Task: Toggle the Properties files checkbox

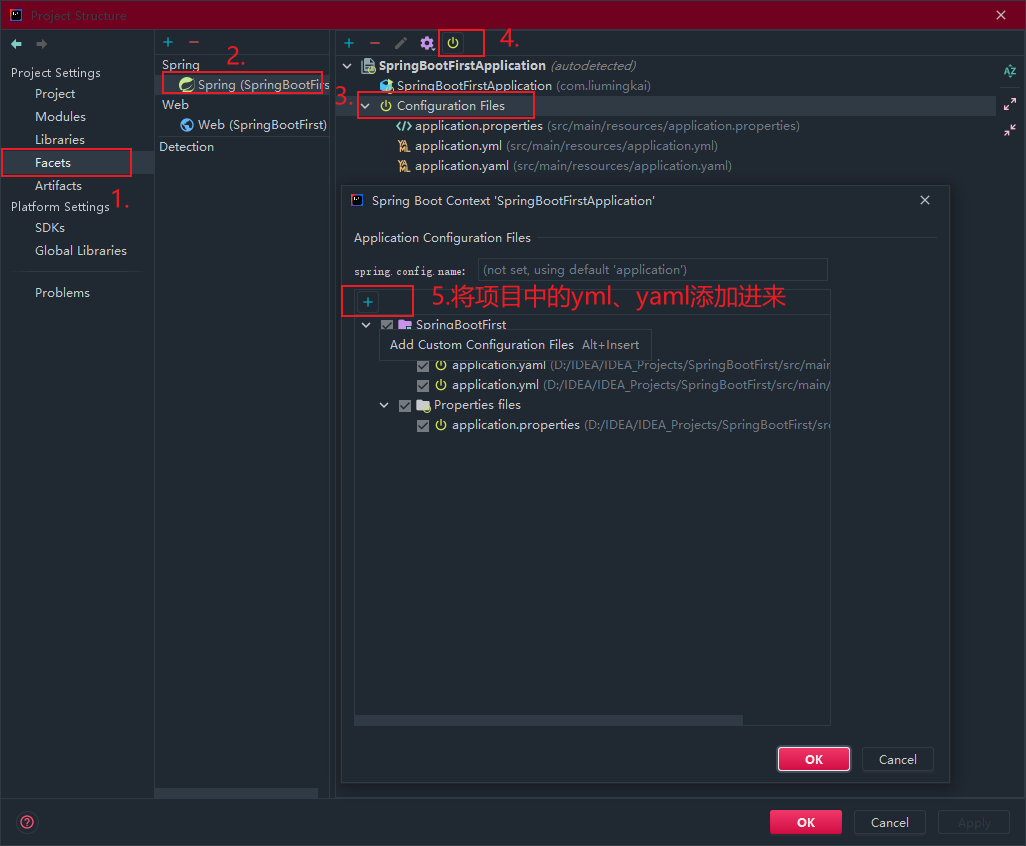Action: point(405,405)
